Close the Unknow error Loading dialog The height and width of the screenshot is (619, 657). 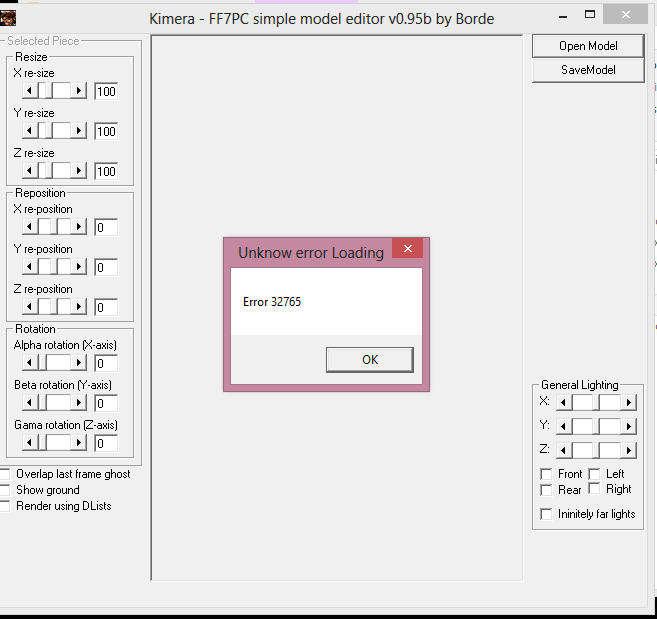[x=407, y=249]
